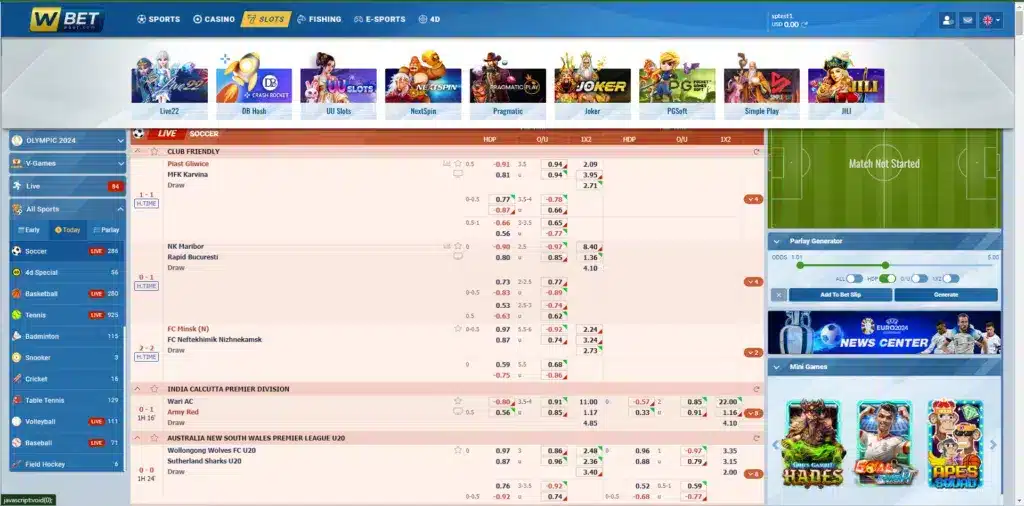
Task: Open the Joker slots provider icon
Action: (592, 86)
